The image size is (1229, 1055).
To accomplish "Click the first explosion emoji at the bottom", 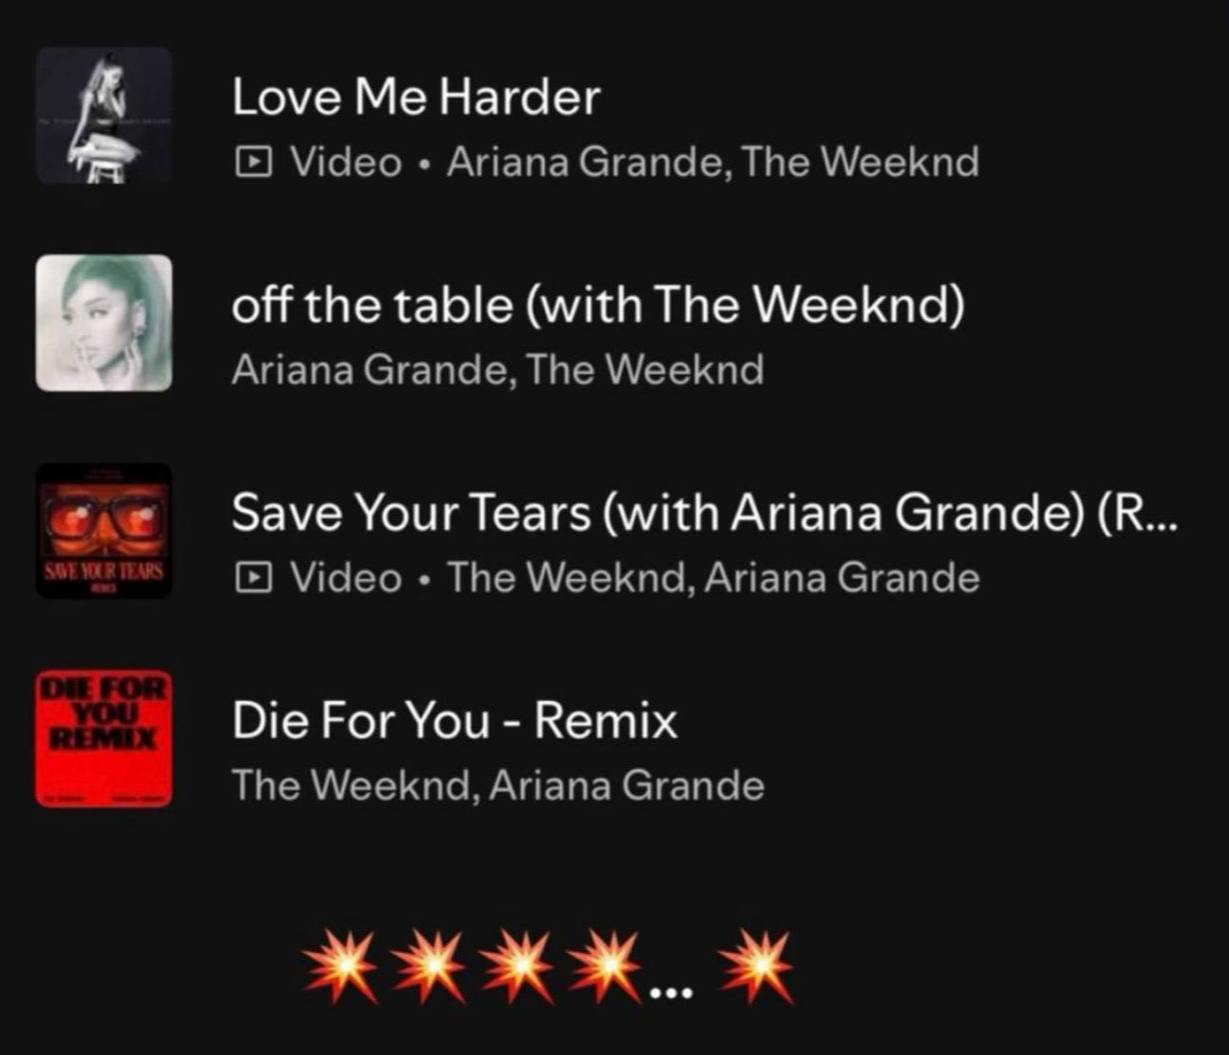I will 342,967.
